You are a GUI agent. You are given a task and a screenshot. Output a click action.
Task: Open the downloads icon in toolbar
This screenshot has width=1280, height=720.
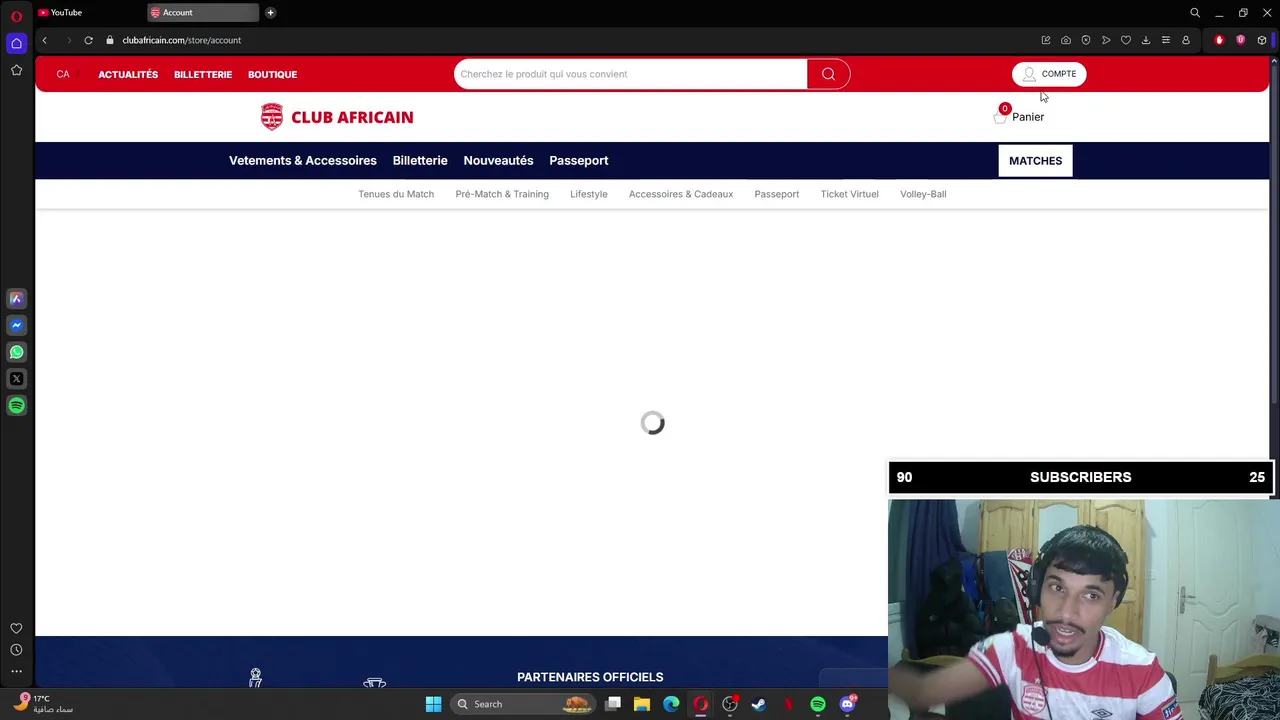1146,40
